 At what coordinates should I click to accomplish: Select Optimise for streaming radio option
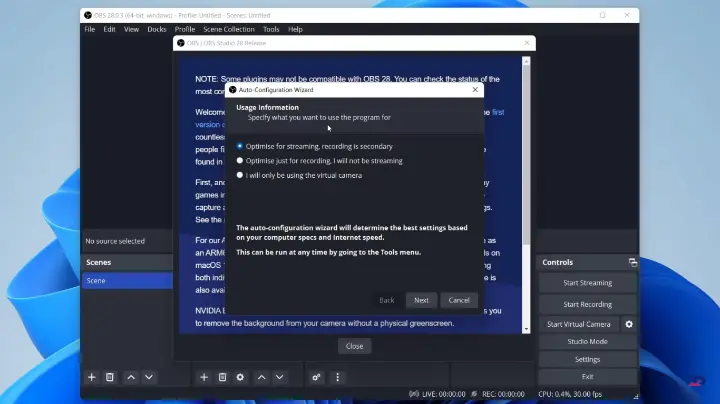pos(315,146)
